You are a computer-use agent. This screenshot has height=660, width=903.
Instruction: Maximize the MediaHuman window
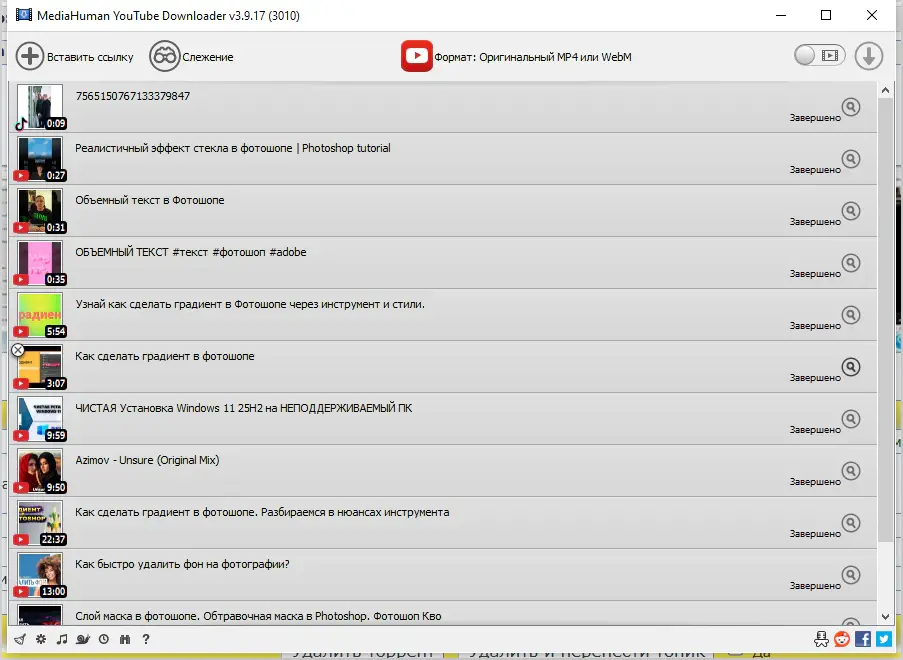click(826, 15)
